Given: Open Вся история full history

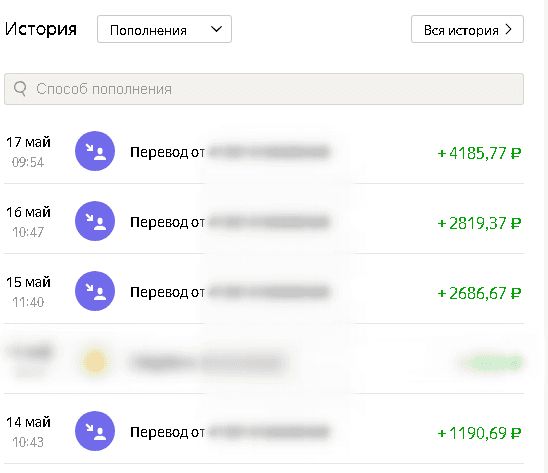Looking at the screenshot, I should (467, 29).
